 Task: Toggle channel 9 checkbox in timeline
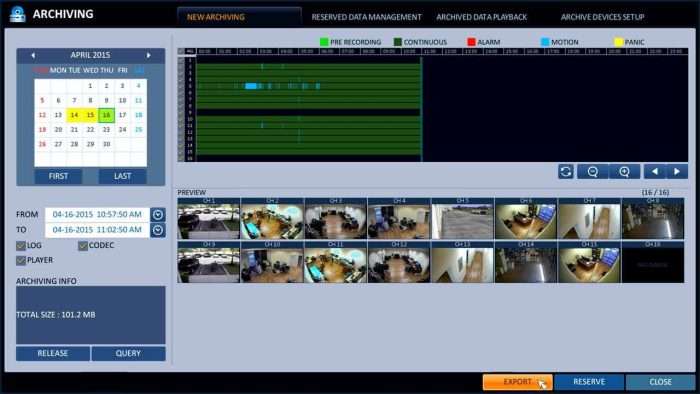181,112
